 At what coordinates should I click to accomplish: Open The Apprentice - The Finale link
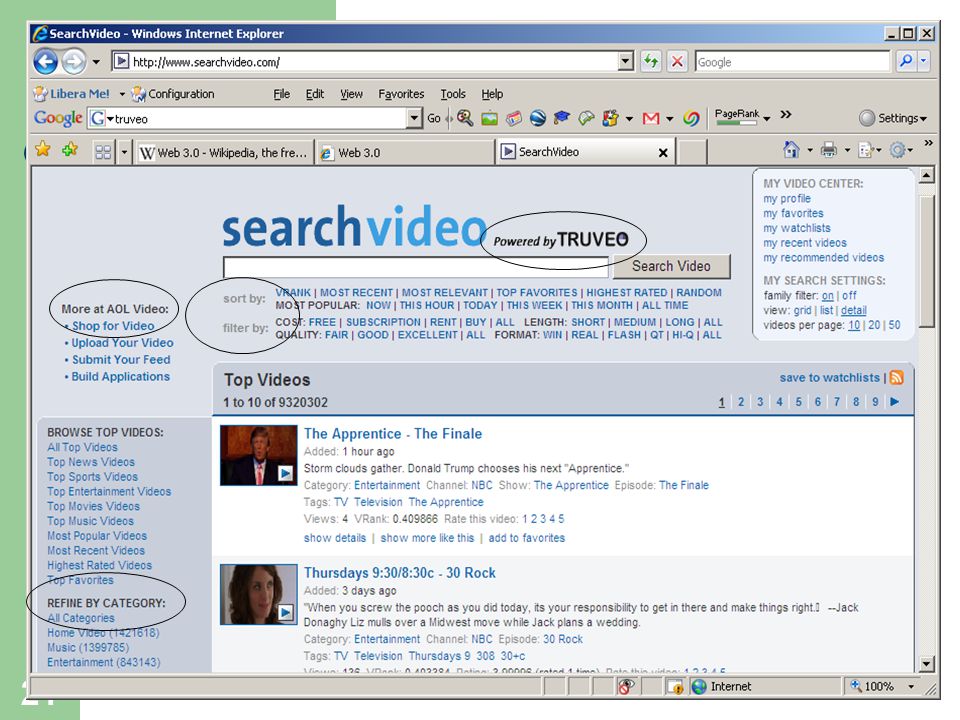pyautogui.click(x=393, y=433)
